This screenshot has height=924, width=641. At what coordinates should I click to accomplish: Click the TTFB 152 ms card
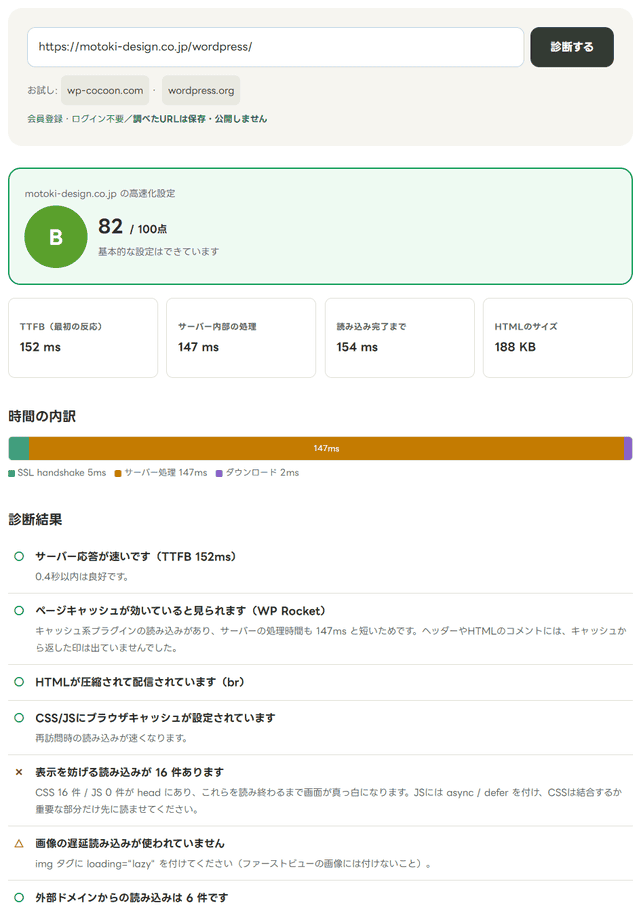point(83,338)
